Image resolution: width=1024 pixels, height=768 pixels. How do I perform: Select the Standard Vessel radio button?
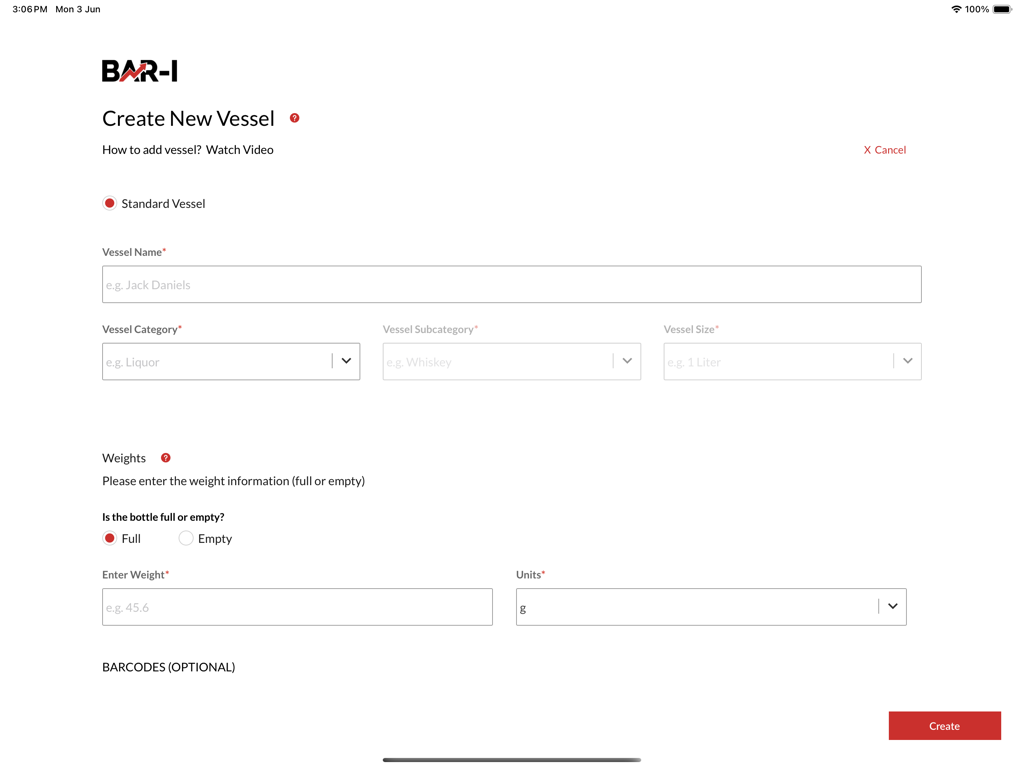tap(110, 203)
